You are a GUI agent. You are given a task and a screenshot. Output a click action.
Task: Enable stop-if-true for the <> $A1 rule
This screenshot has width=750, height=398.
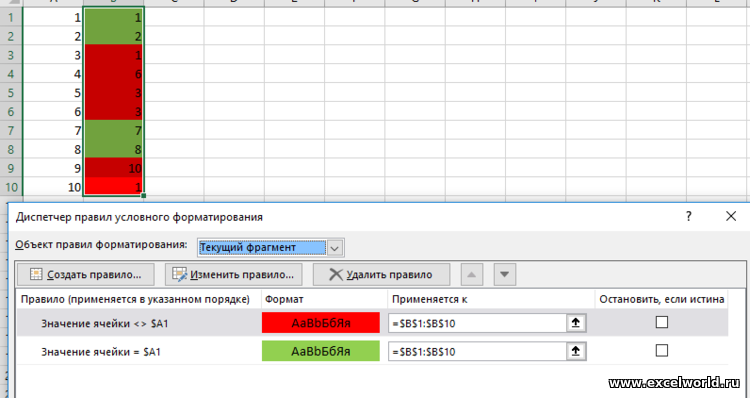pyautogui.click(x=662, y=322)
